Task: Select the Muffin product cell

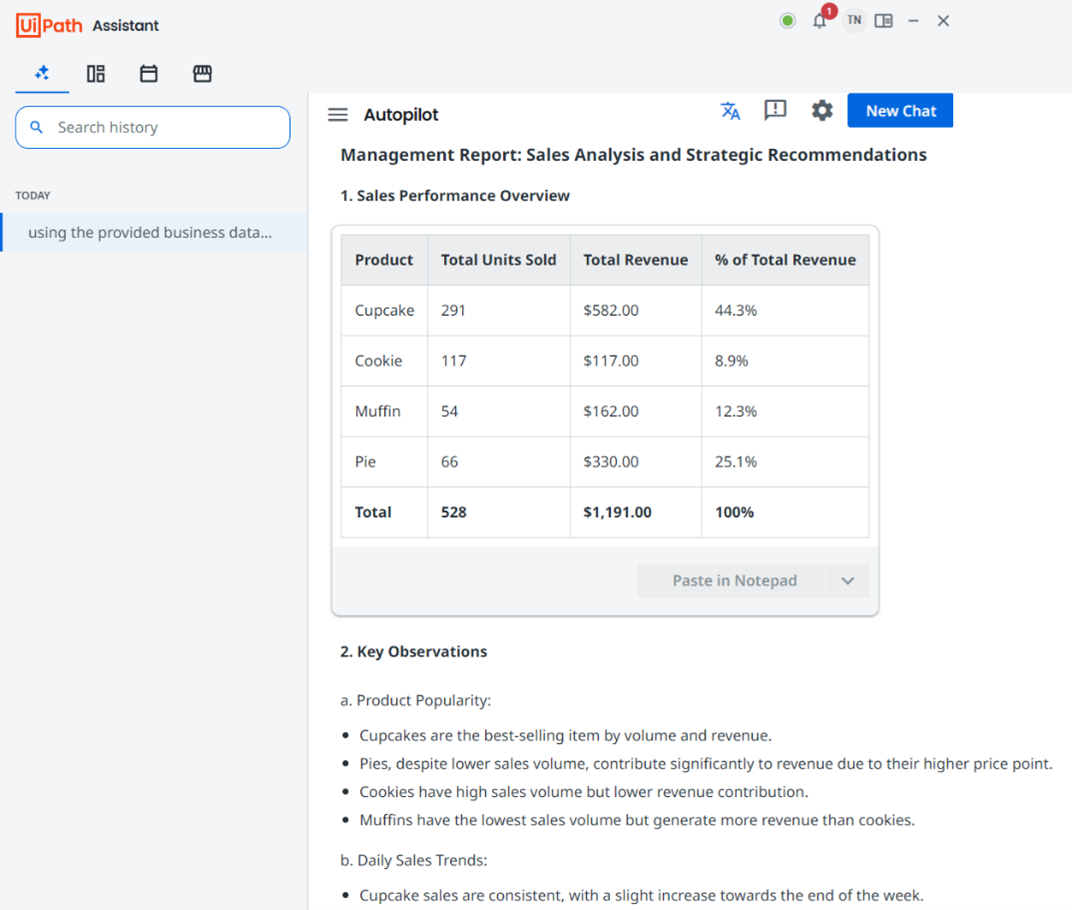Action: (x=384, y=412)
